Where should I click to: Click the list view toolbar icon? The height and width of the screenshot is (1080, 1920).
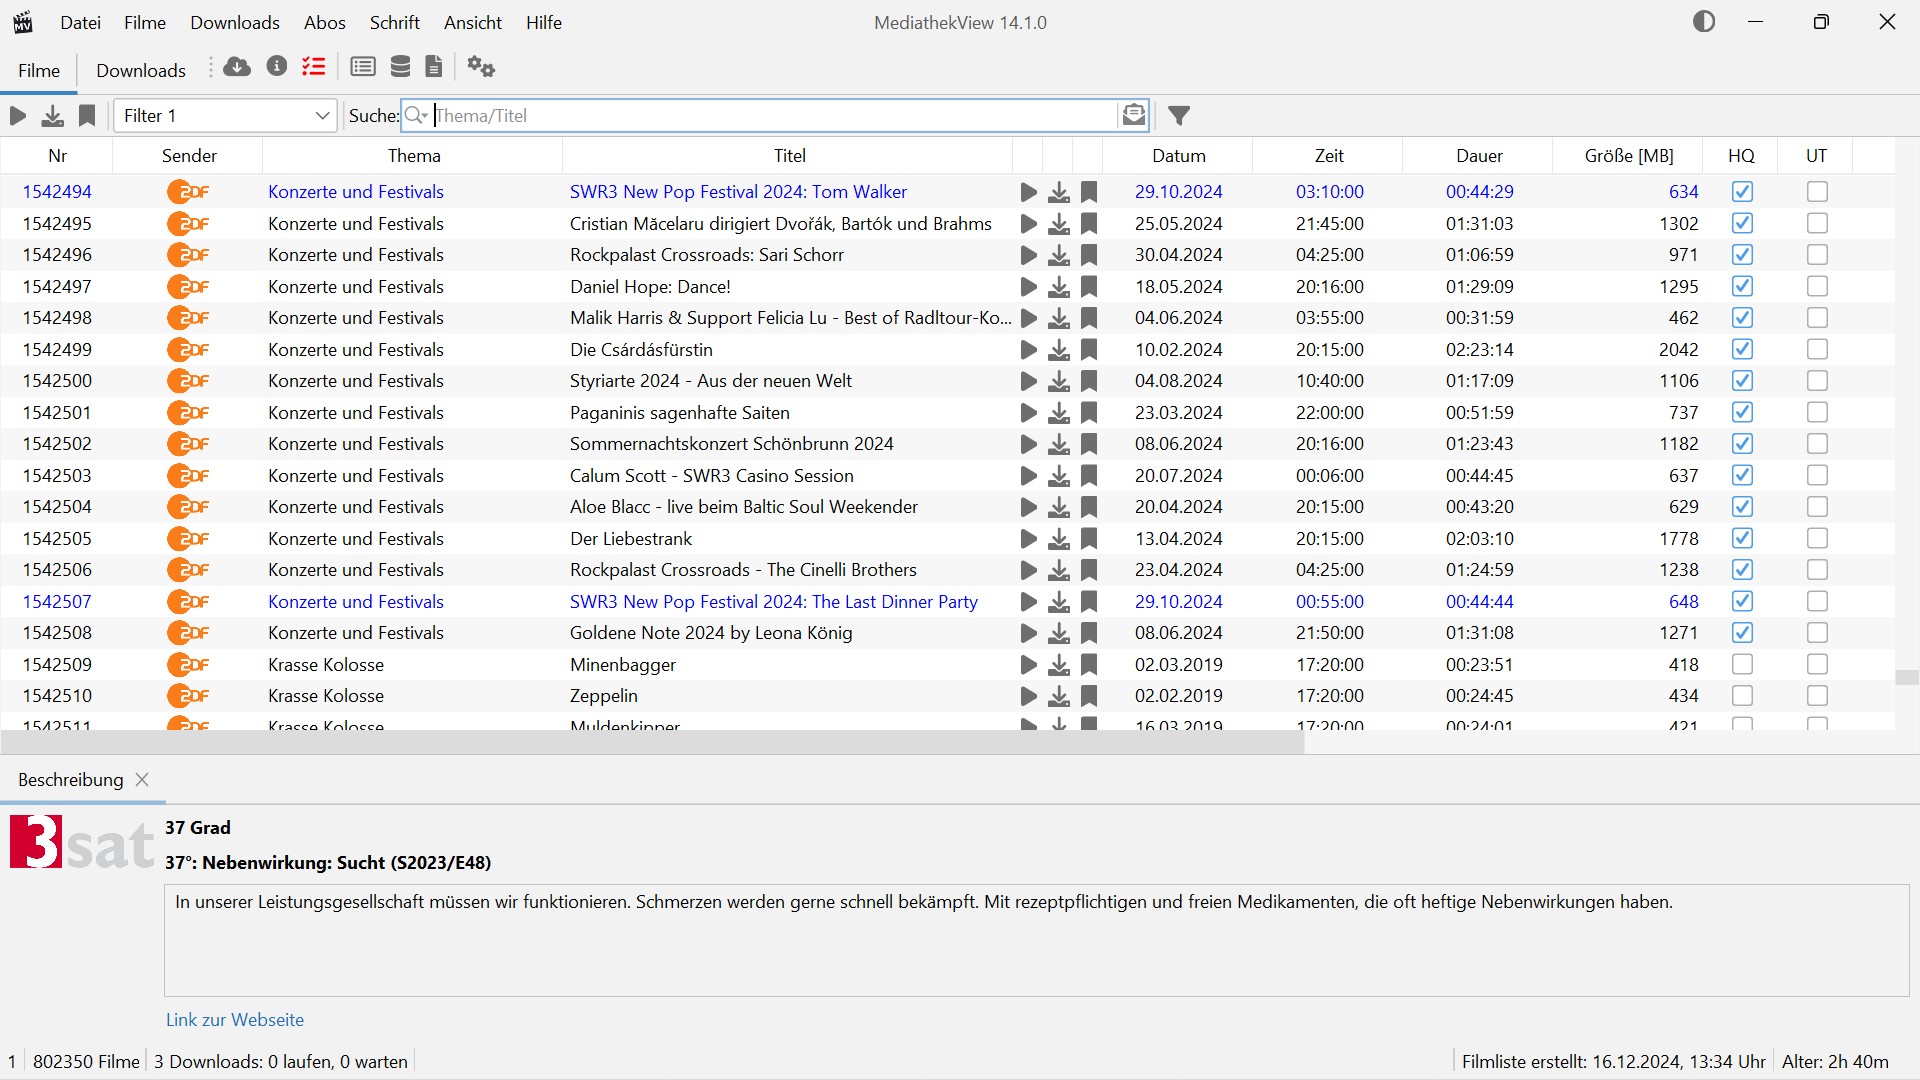[x=363, y=67]
